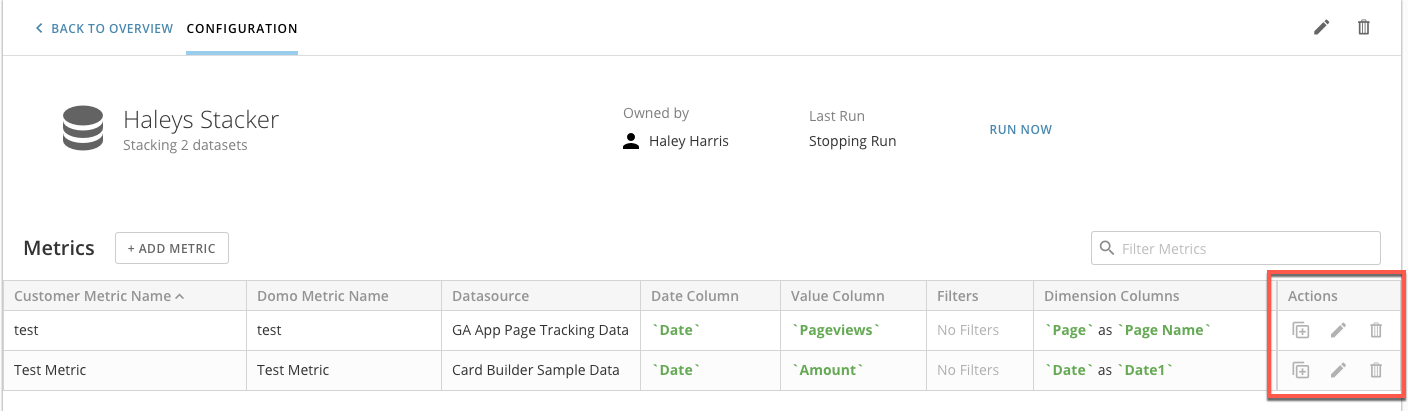Click `Page` as `Page Name` cell

pos(1155,330)
